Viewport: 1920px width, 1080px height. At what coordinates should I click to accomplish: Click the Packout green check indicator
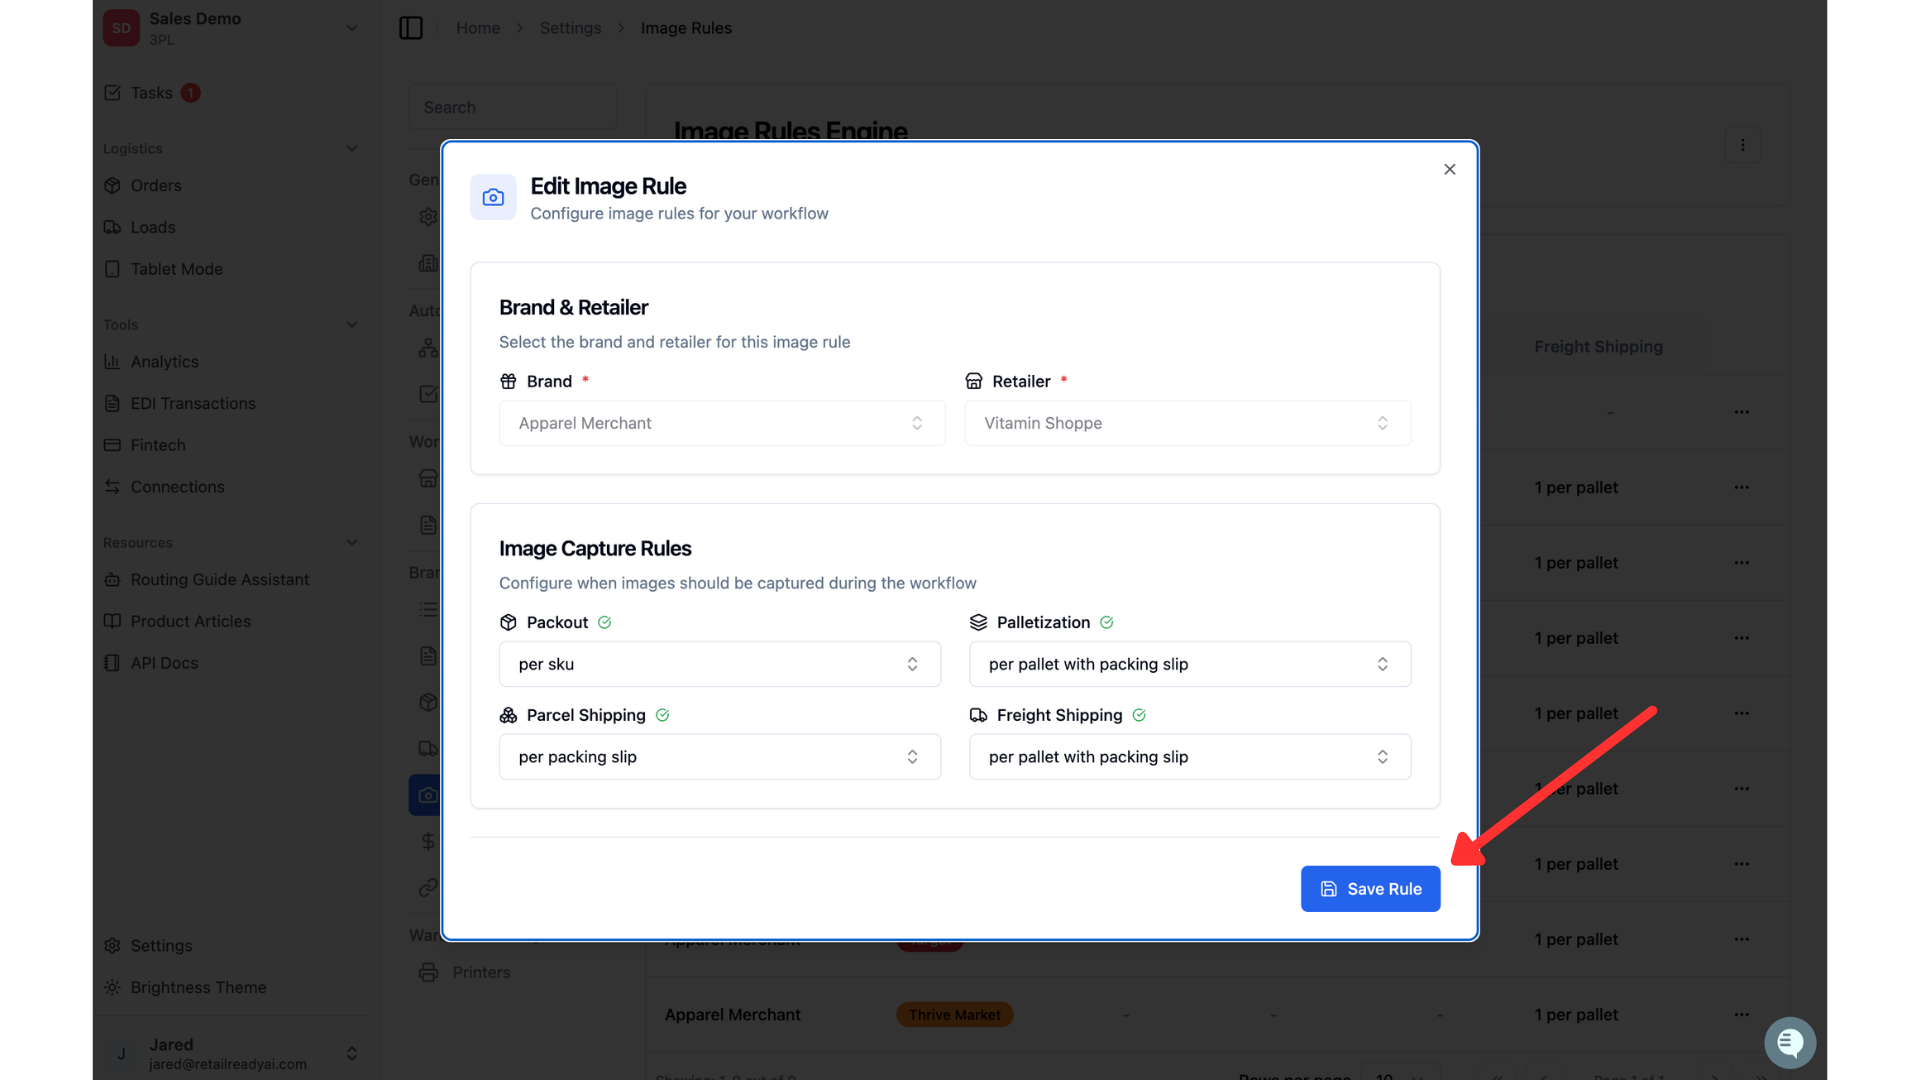605,622
